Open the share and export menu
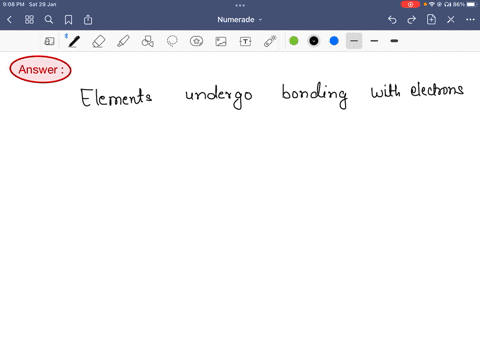This screenshot has width=480, height=360. tap(88, 20)
